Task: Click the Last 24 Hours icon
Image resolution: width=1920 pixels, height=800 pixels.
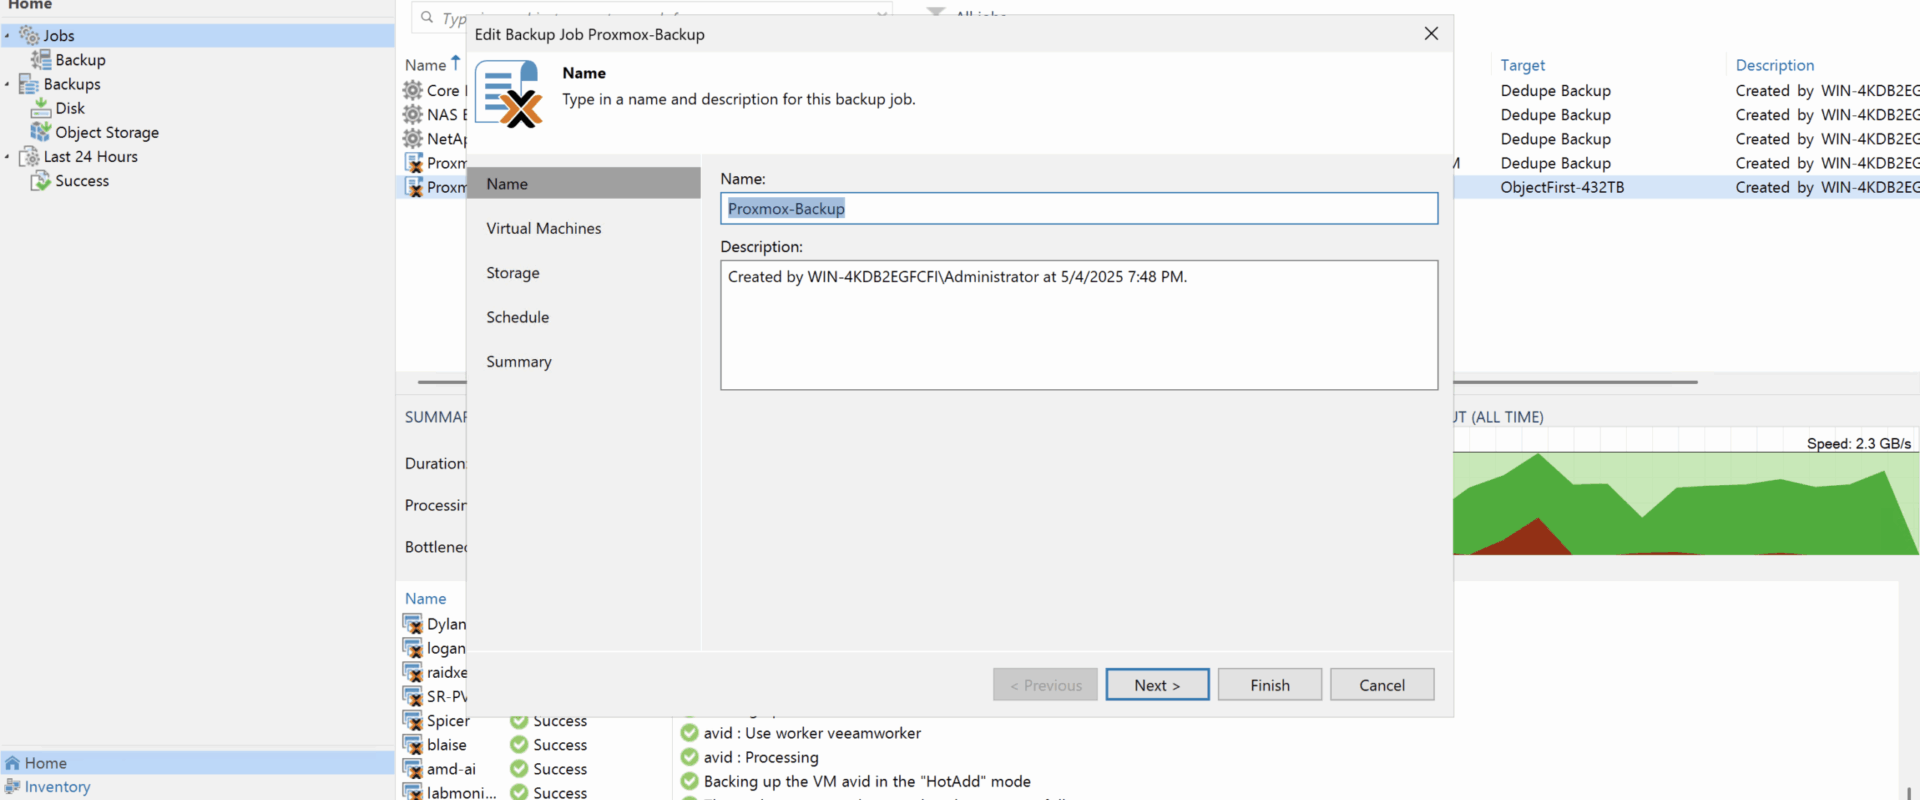Action: 29,156
